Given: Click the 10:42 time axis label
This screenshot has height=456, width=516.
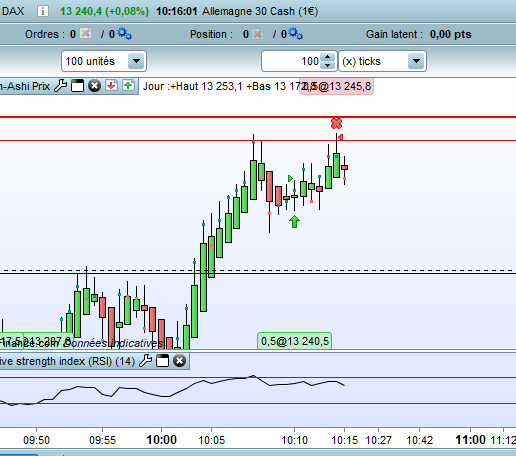Looking at the screenshot, I should [x=420, y=440].
